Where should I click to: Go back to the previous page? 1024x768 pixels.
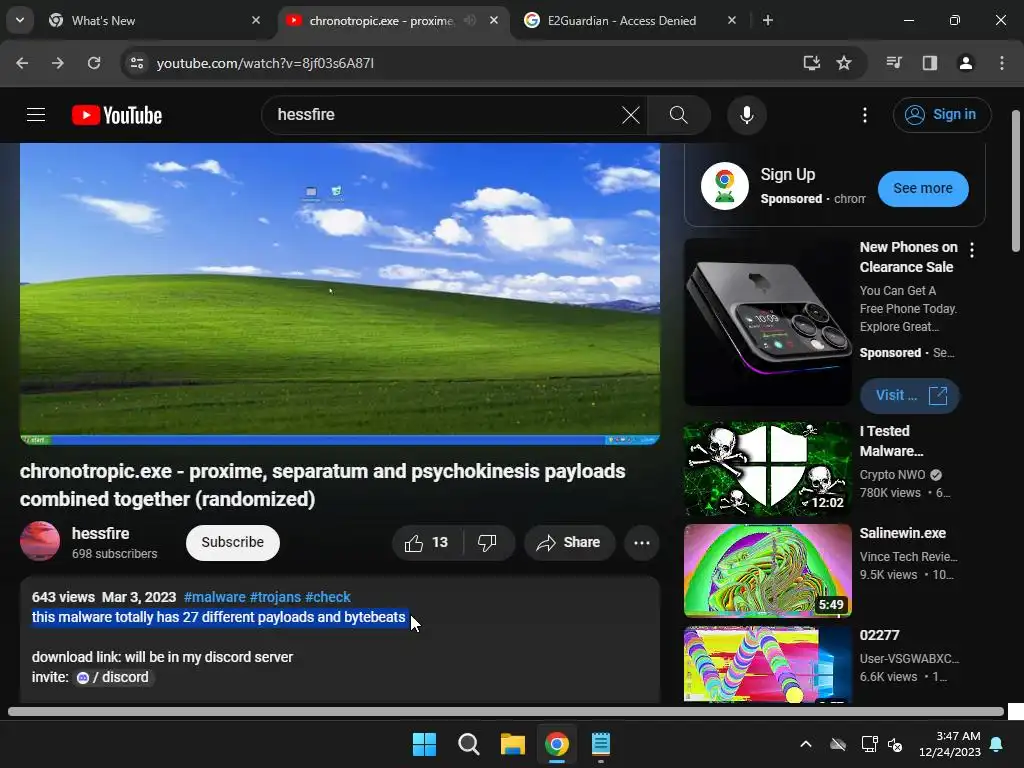pos(22,63)
